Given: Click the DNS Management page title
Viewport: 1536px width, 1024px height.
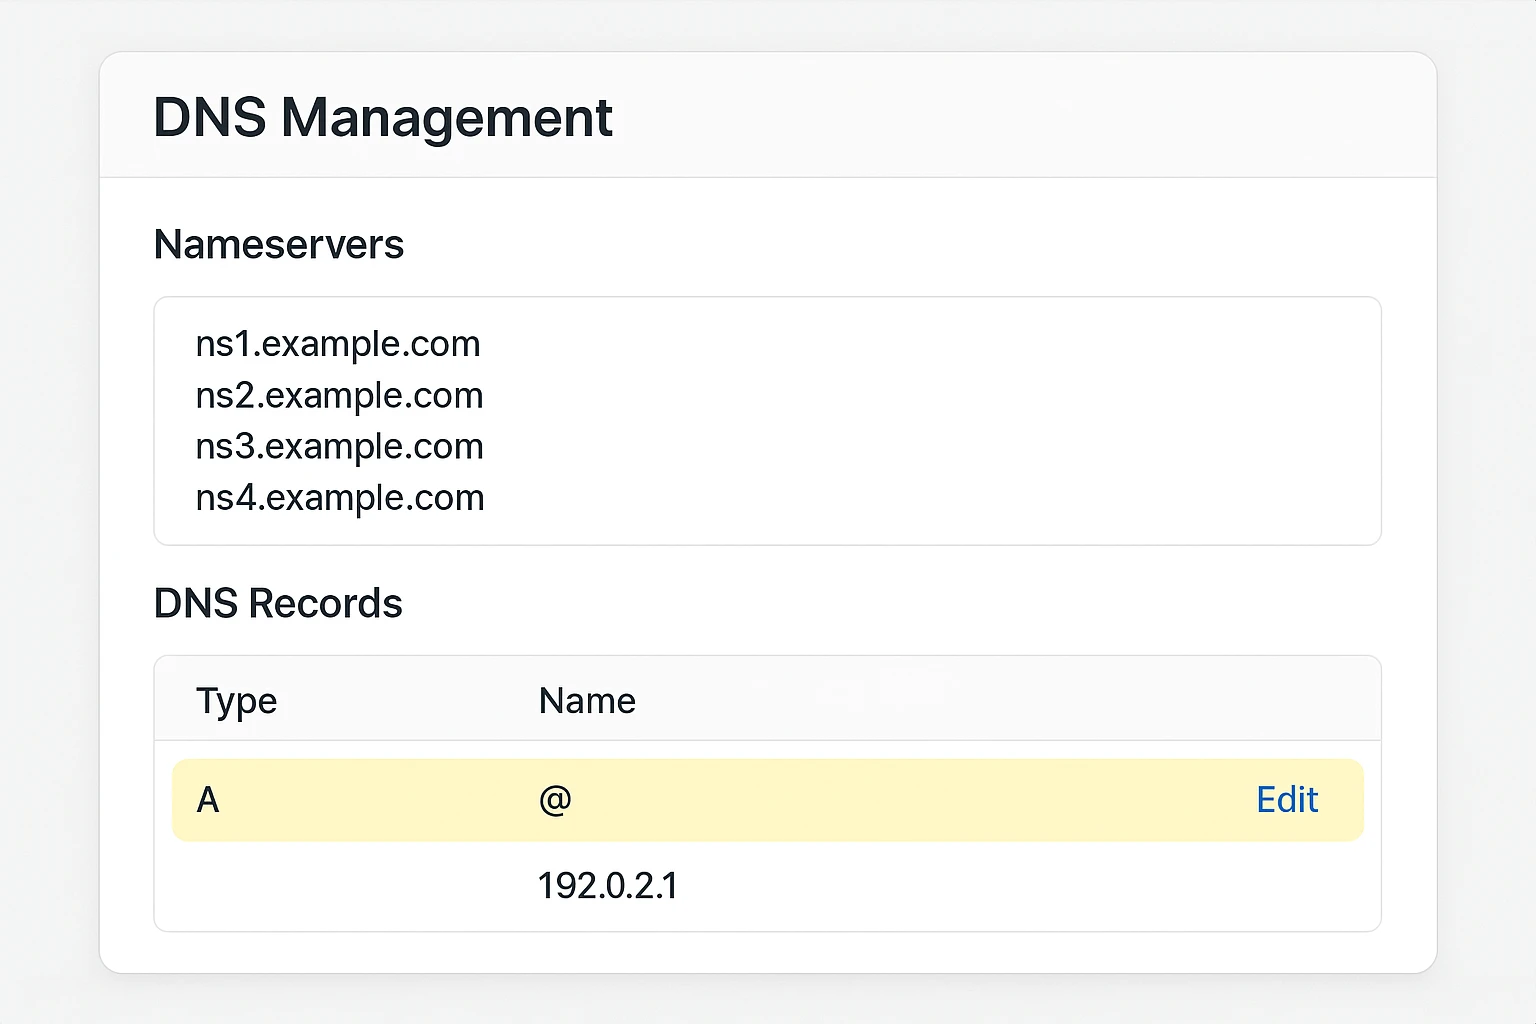Looking at the screenshot, I should (x=383, y=117).
